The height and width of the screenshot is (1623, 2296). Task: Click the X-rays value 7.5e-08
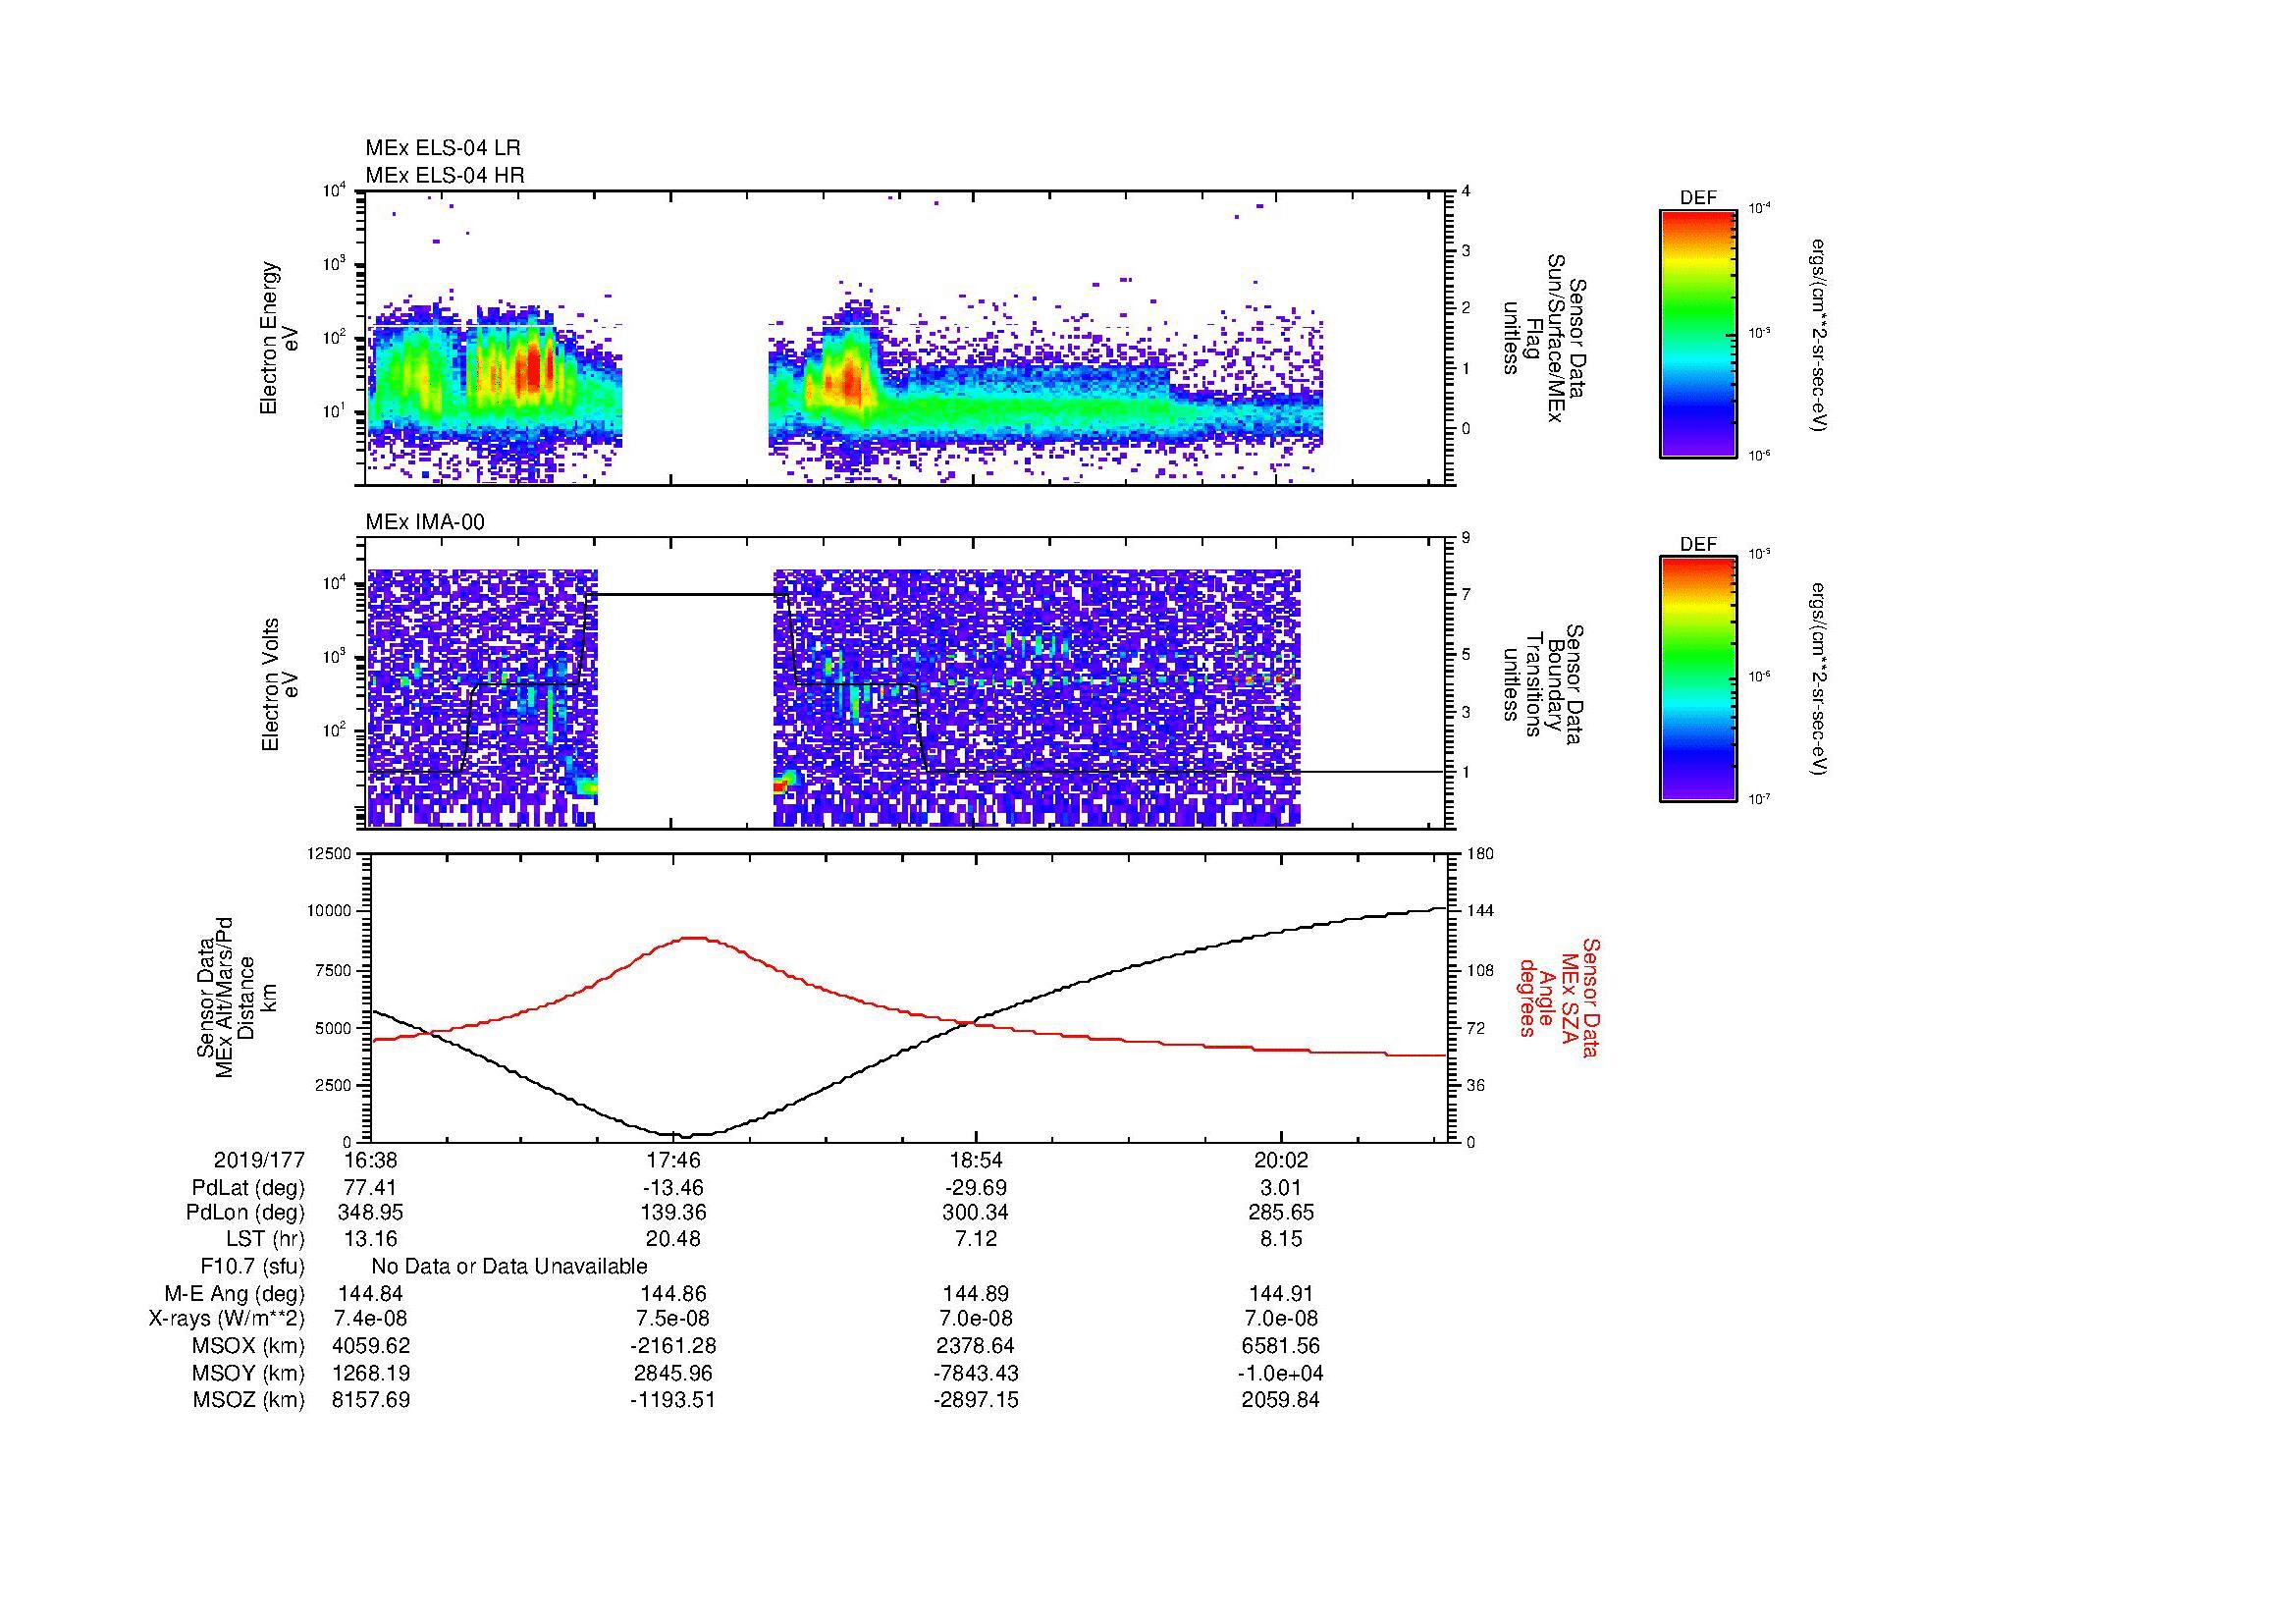coord(673,1319)
